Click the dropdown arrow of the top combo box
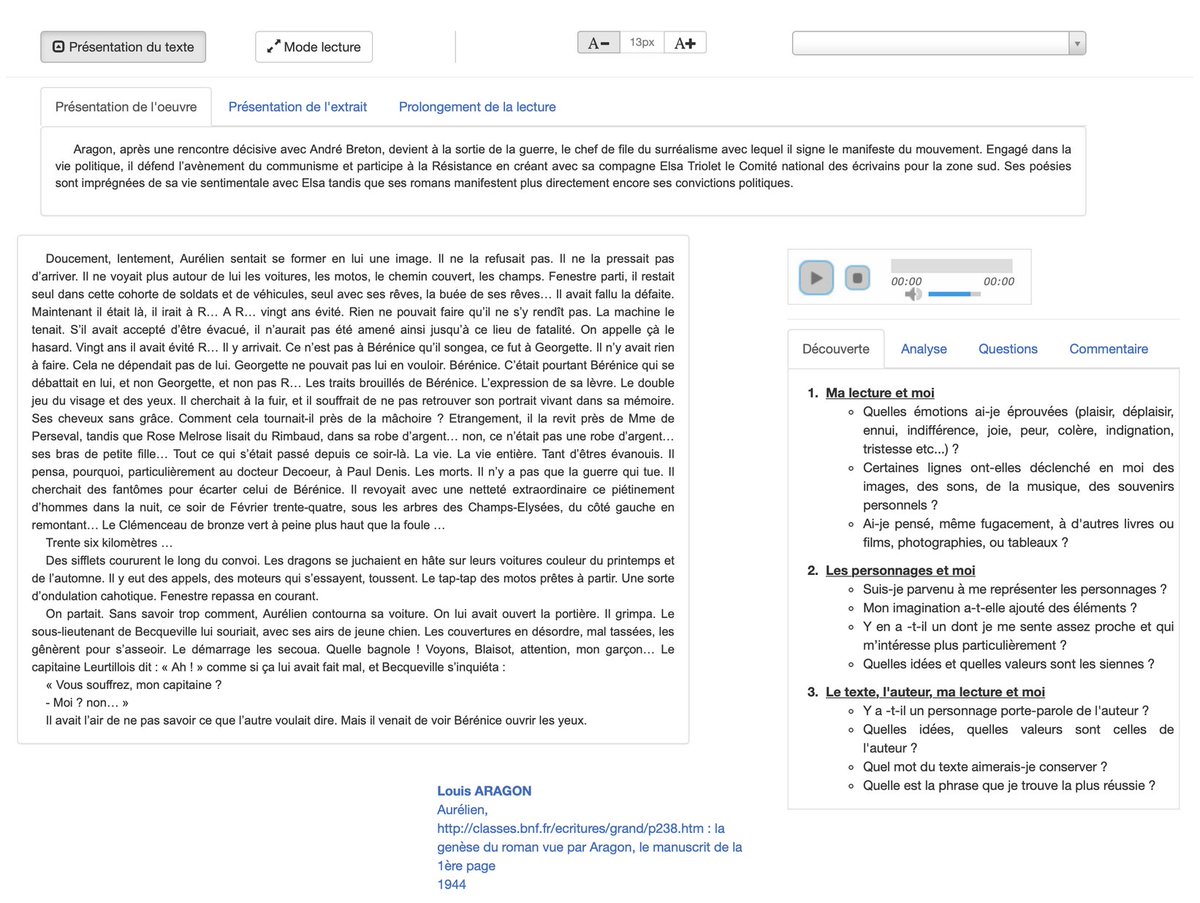 (1077, 43)
